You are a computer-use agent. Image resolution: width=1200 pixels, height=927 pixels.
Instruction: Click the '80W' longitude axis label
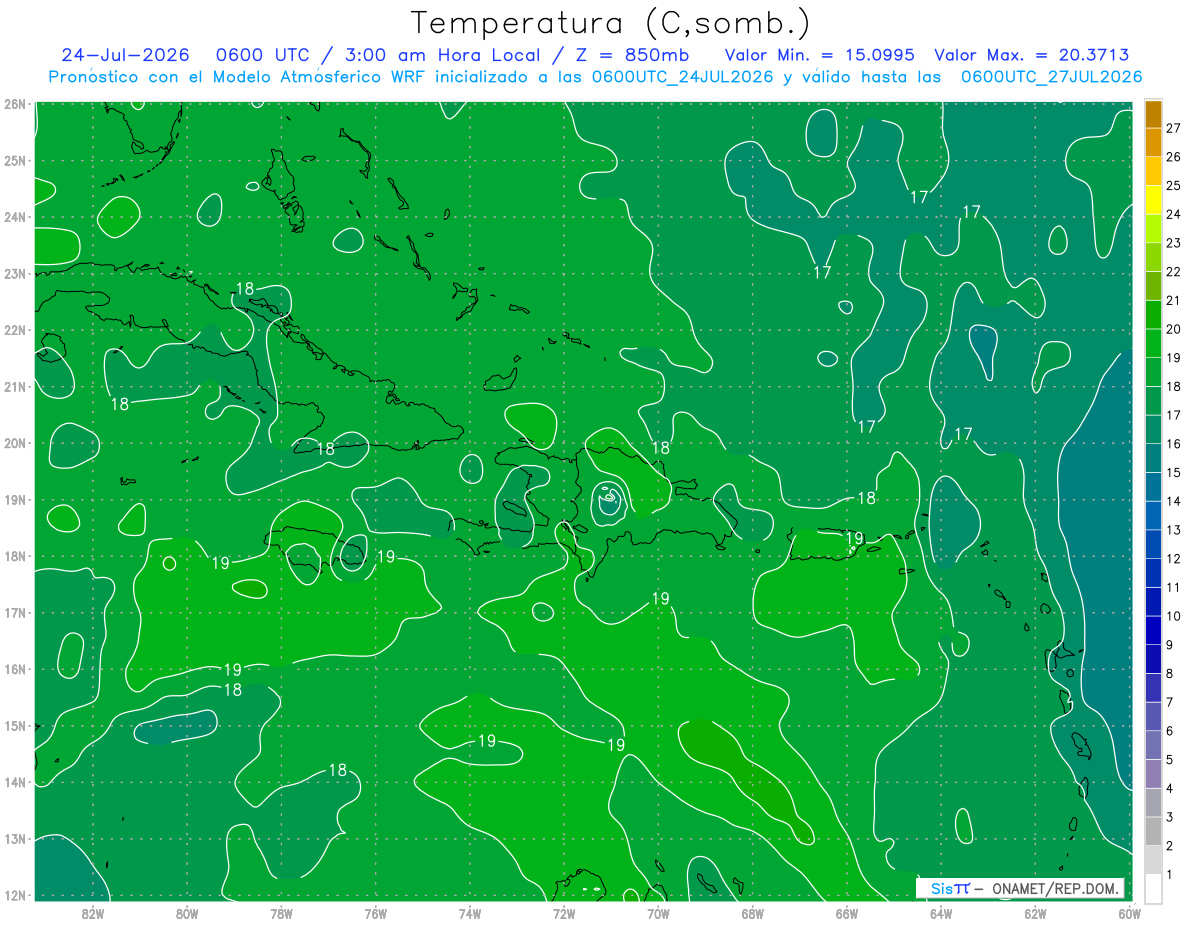click(x=186, y=913)
